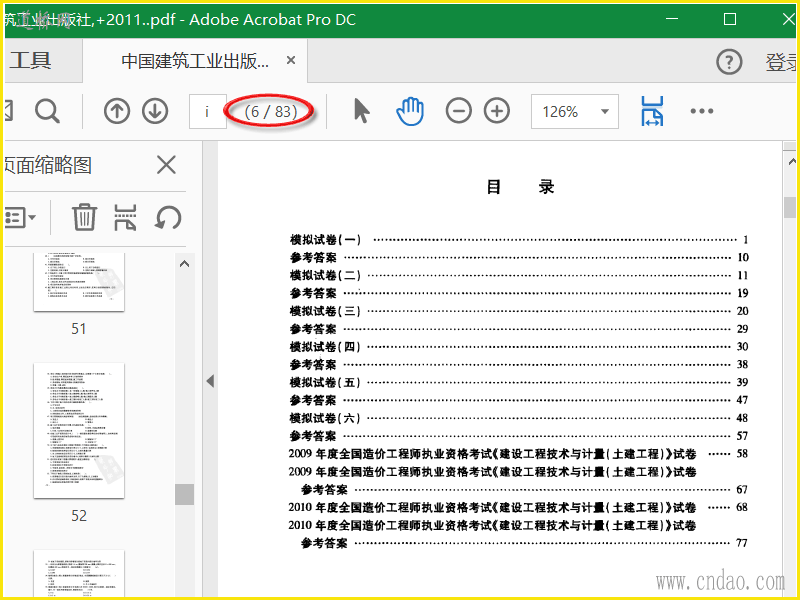This screenshot has height=600, width=800.
Task: Select the page 52 thumbnail
Action: [79, 431]
